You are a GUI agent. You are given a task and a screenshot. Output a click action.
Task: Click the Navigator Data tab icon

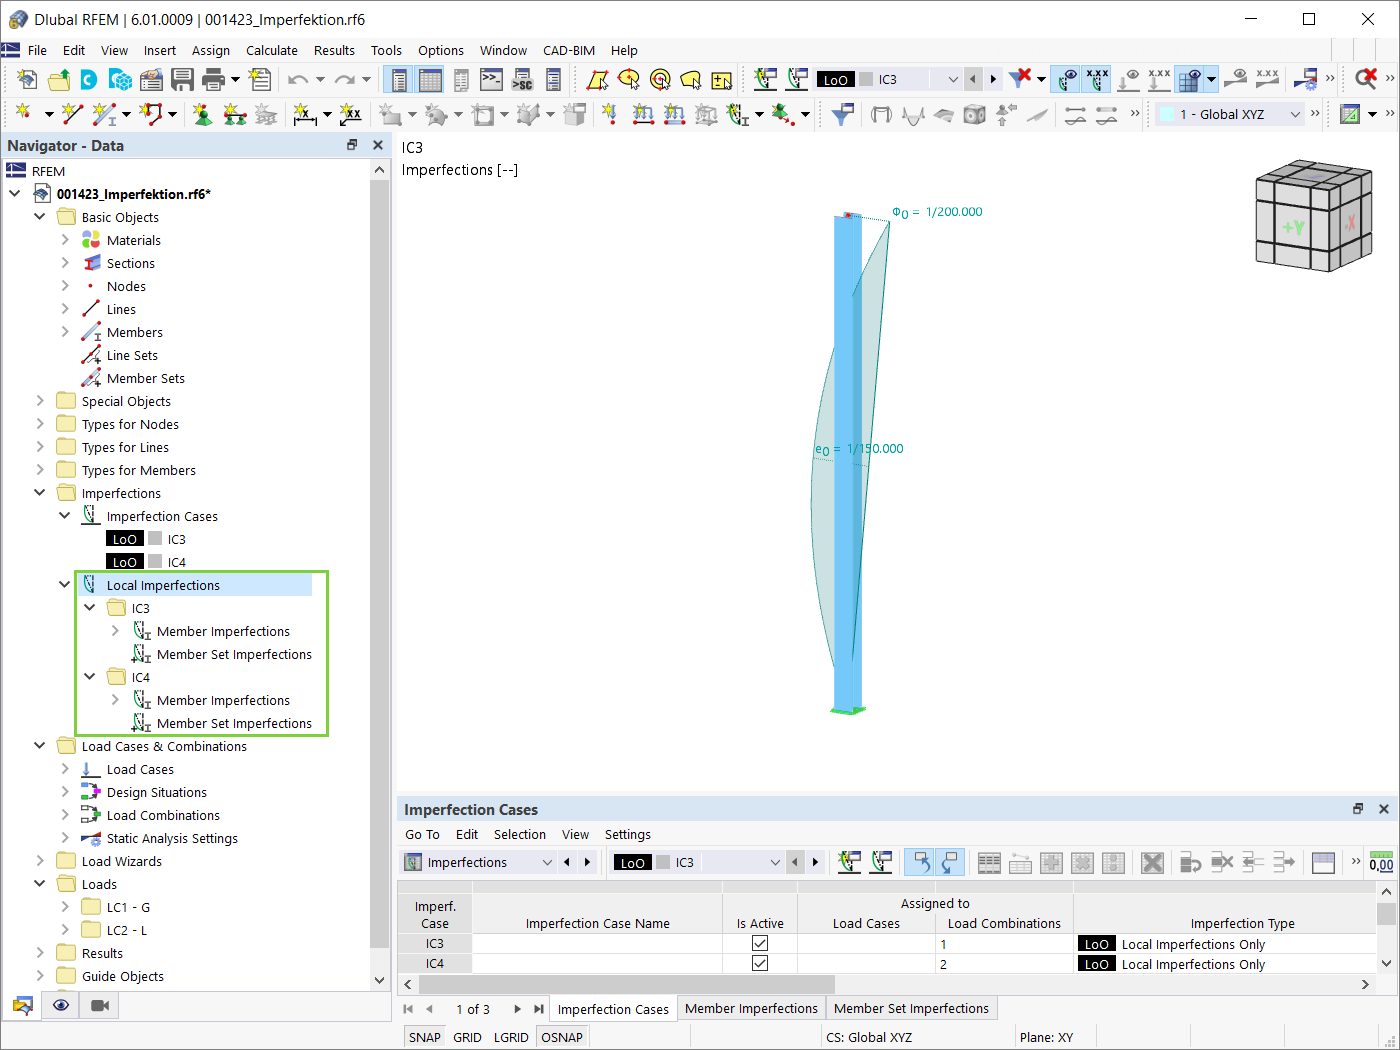(23, 1005)
